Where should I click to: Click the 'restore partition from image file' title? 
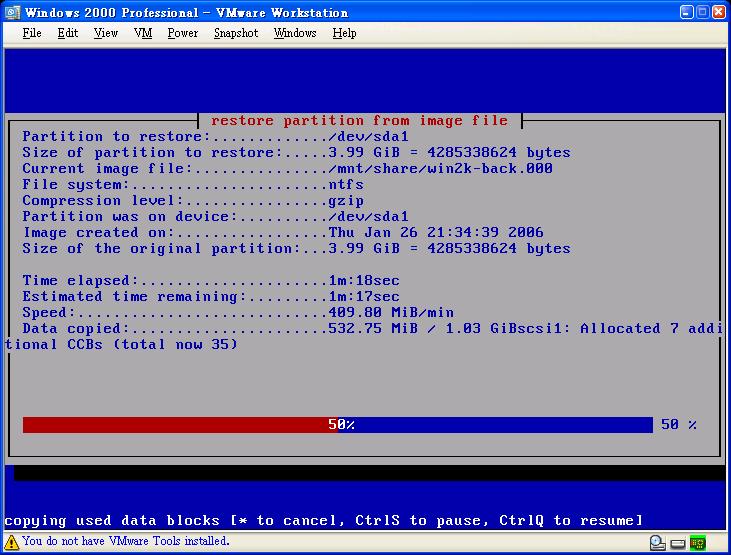(359, 120)
